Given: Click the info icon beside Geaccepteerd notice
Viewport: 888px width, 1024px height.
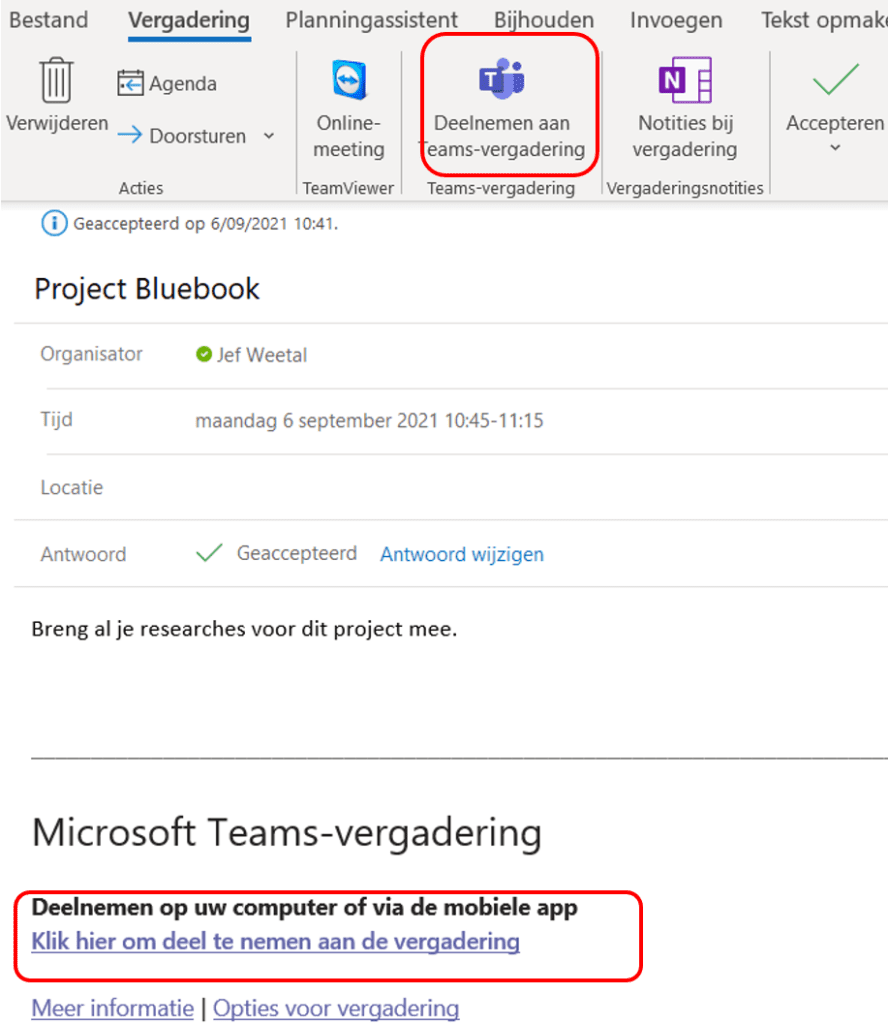Looking at the screenshot, I should point(54,223).
